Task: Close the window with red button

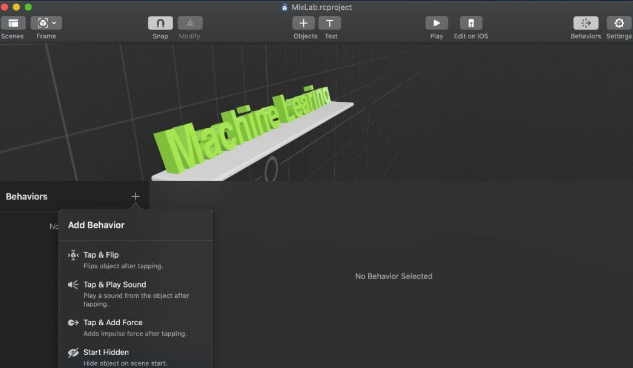Action: [4, 7]
